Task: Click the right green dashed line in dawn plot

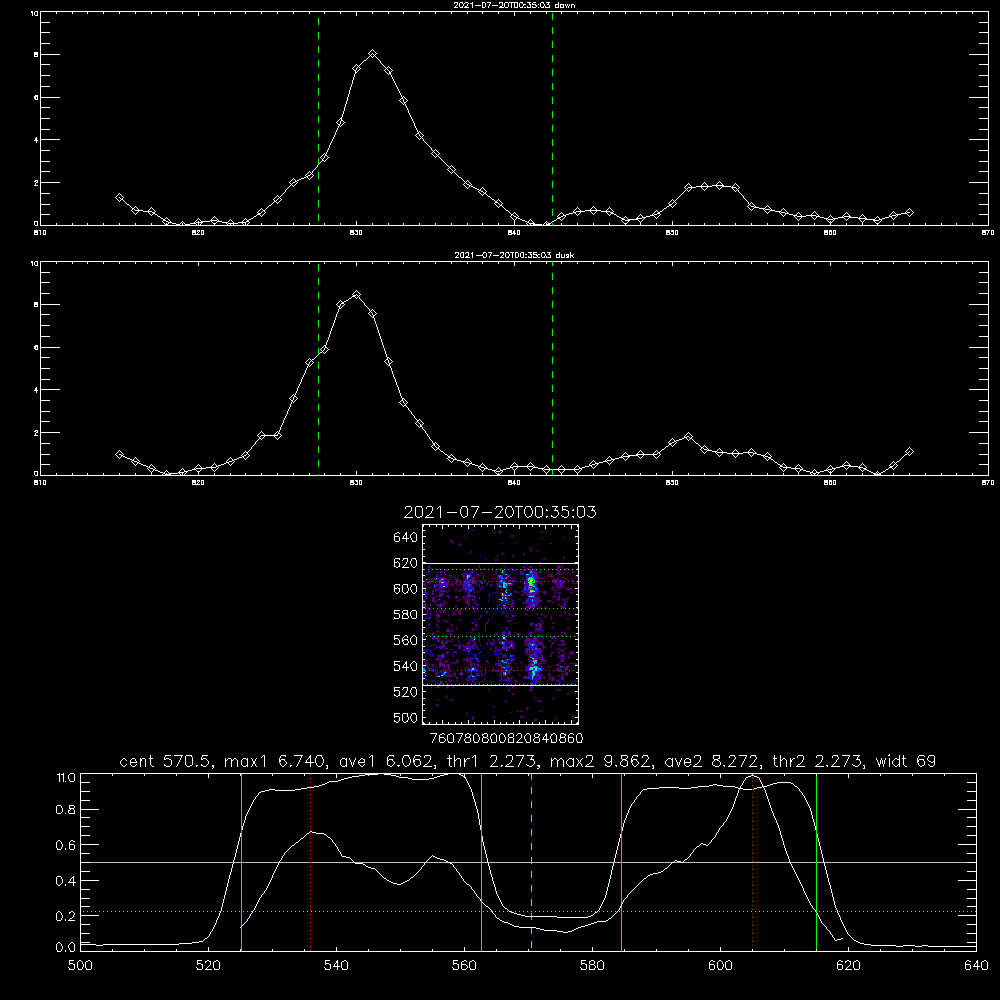Action: 552,118
